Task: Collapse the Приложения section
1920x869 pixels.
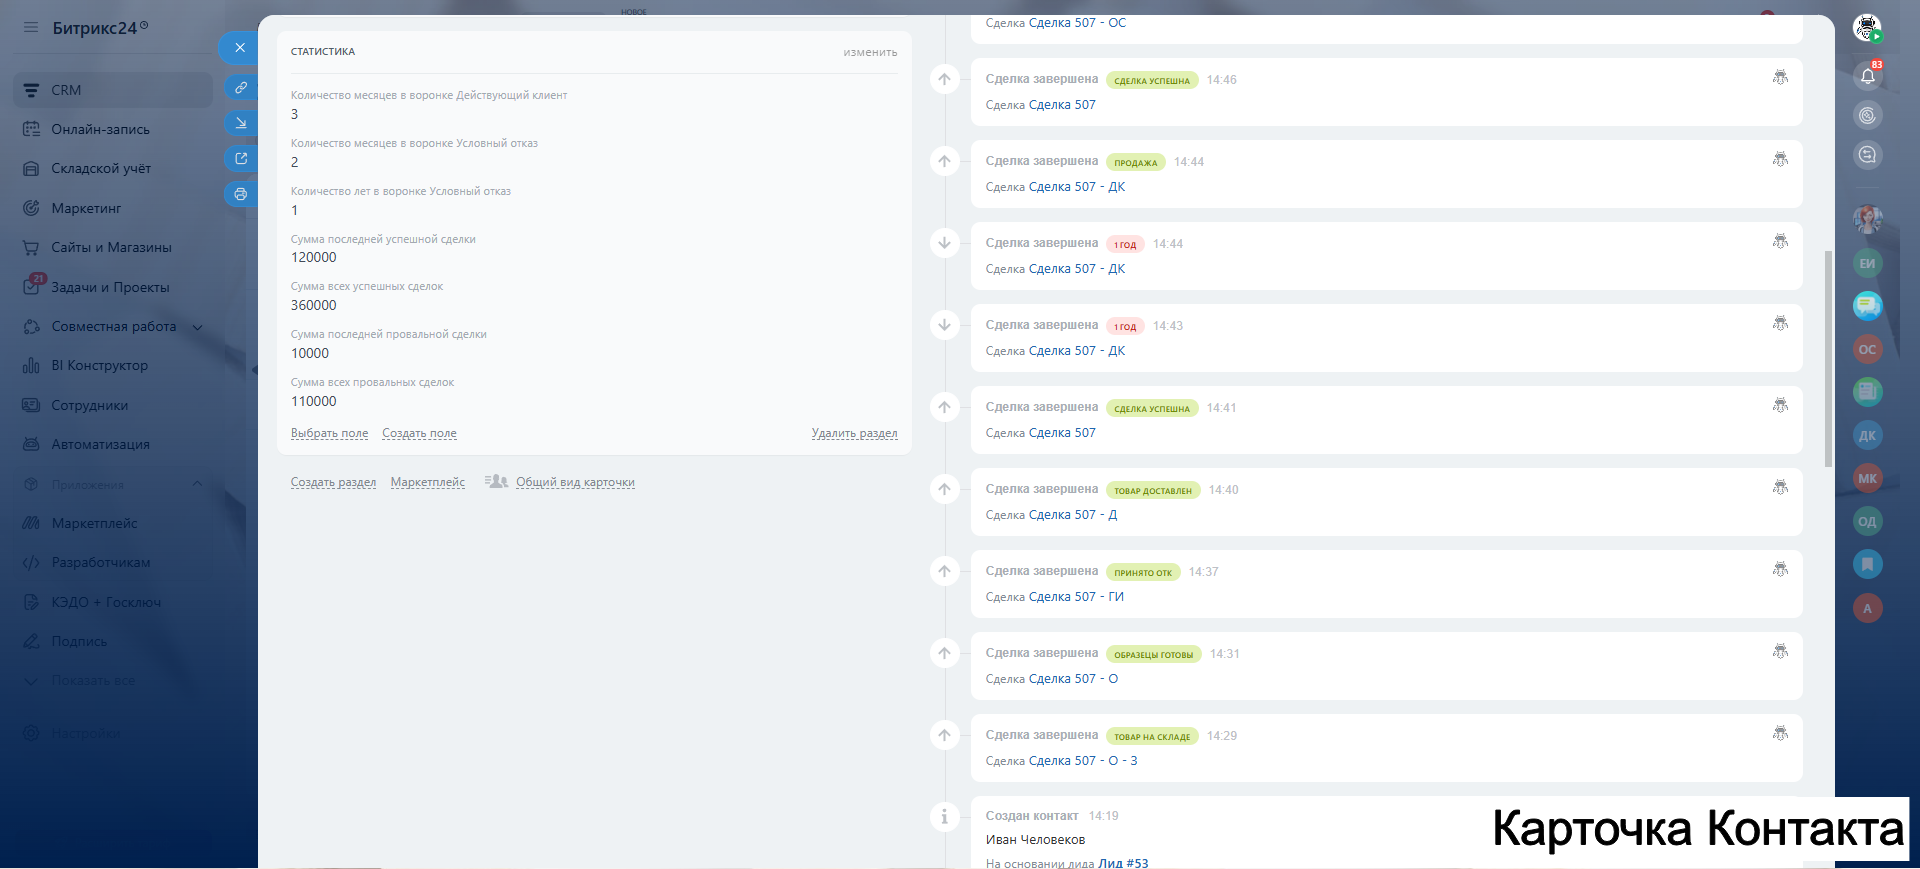Action: click(x=197, y=484)
